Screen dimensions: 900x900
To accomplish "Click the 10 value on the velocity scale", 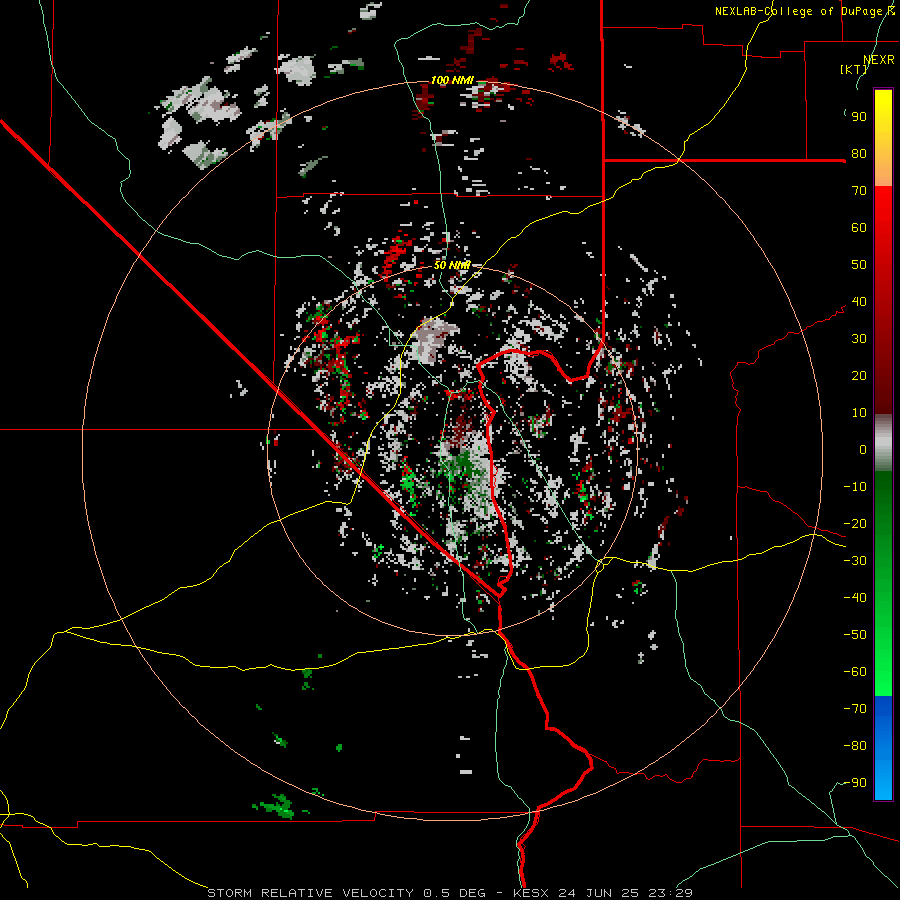I will [x=859, y=413].
